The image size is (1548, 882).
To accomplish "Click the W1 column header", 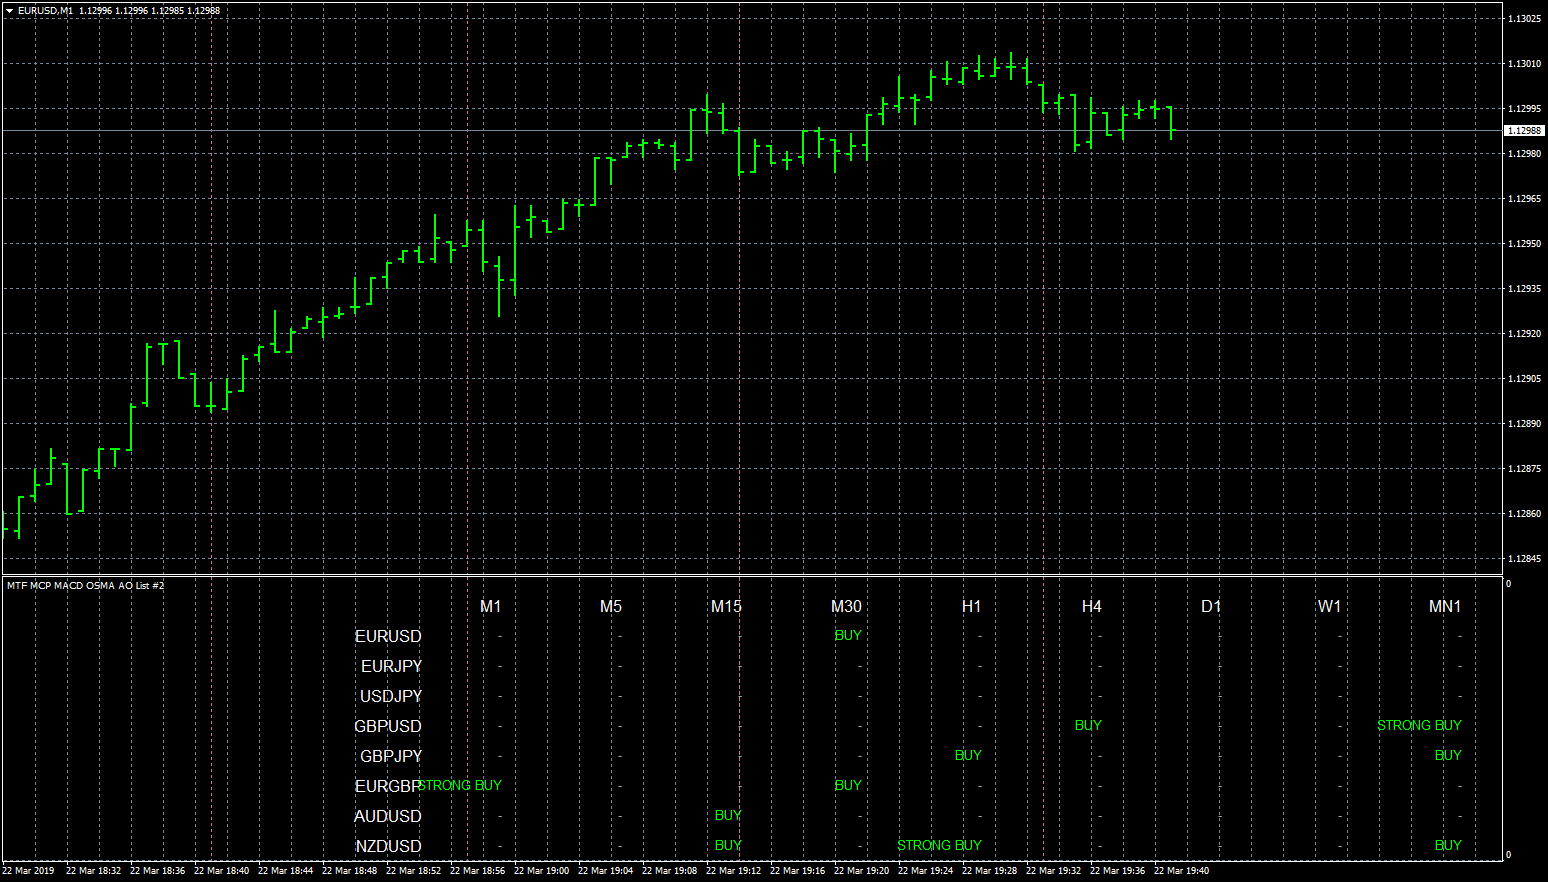I will click(1330, 606).
